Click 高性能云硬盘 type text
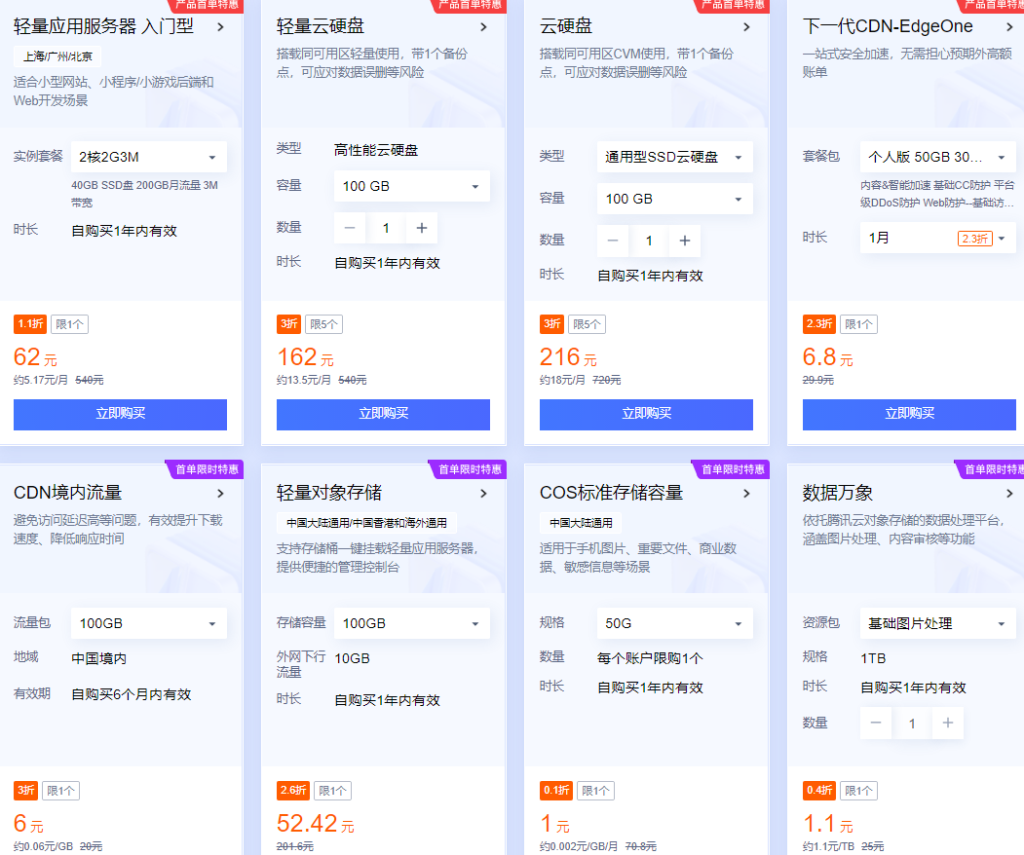1024x855 pixels. pos(376,150)
